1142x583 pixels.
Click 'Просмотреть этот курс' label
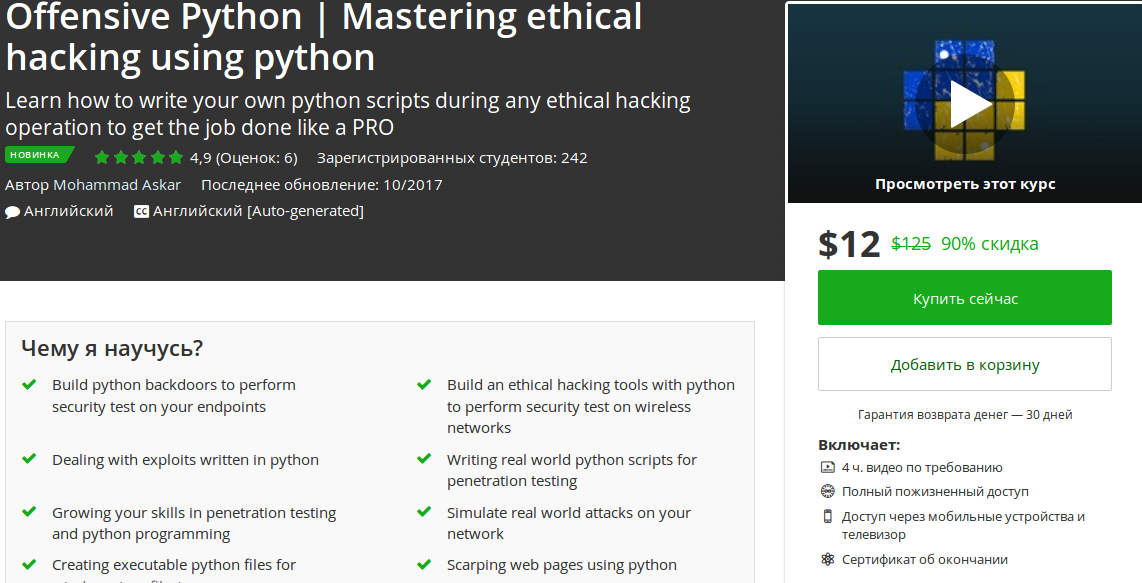[x=964, y=183]
